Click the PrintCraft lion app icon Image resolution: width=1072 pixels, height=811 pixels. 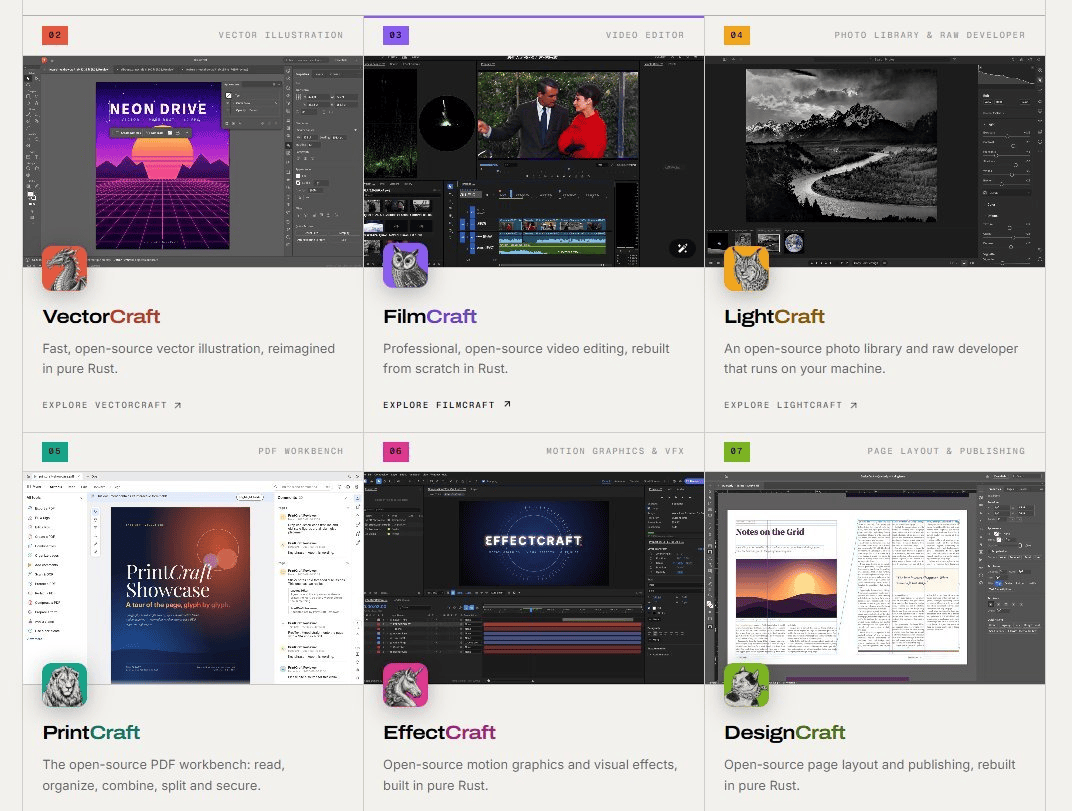coord(64,685)
